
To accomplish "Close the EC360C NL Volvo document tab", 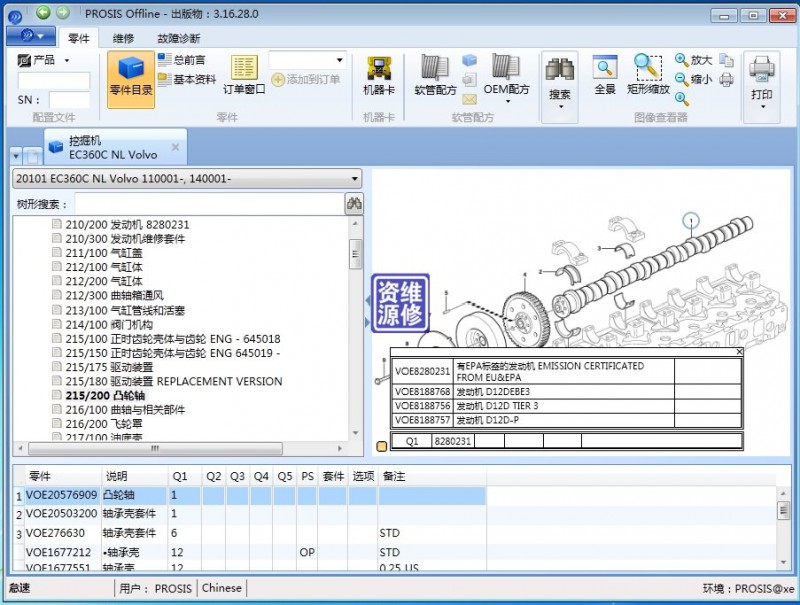I will (175, 147).
